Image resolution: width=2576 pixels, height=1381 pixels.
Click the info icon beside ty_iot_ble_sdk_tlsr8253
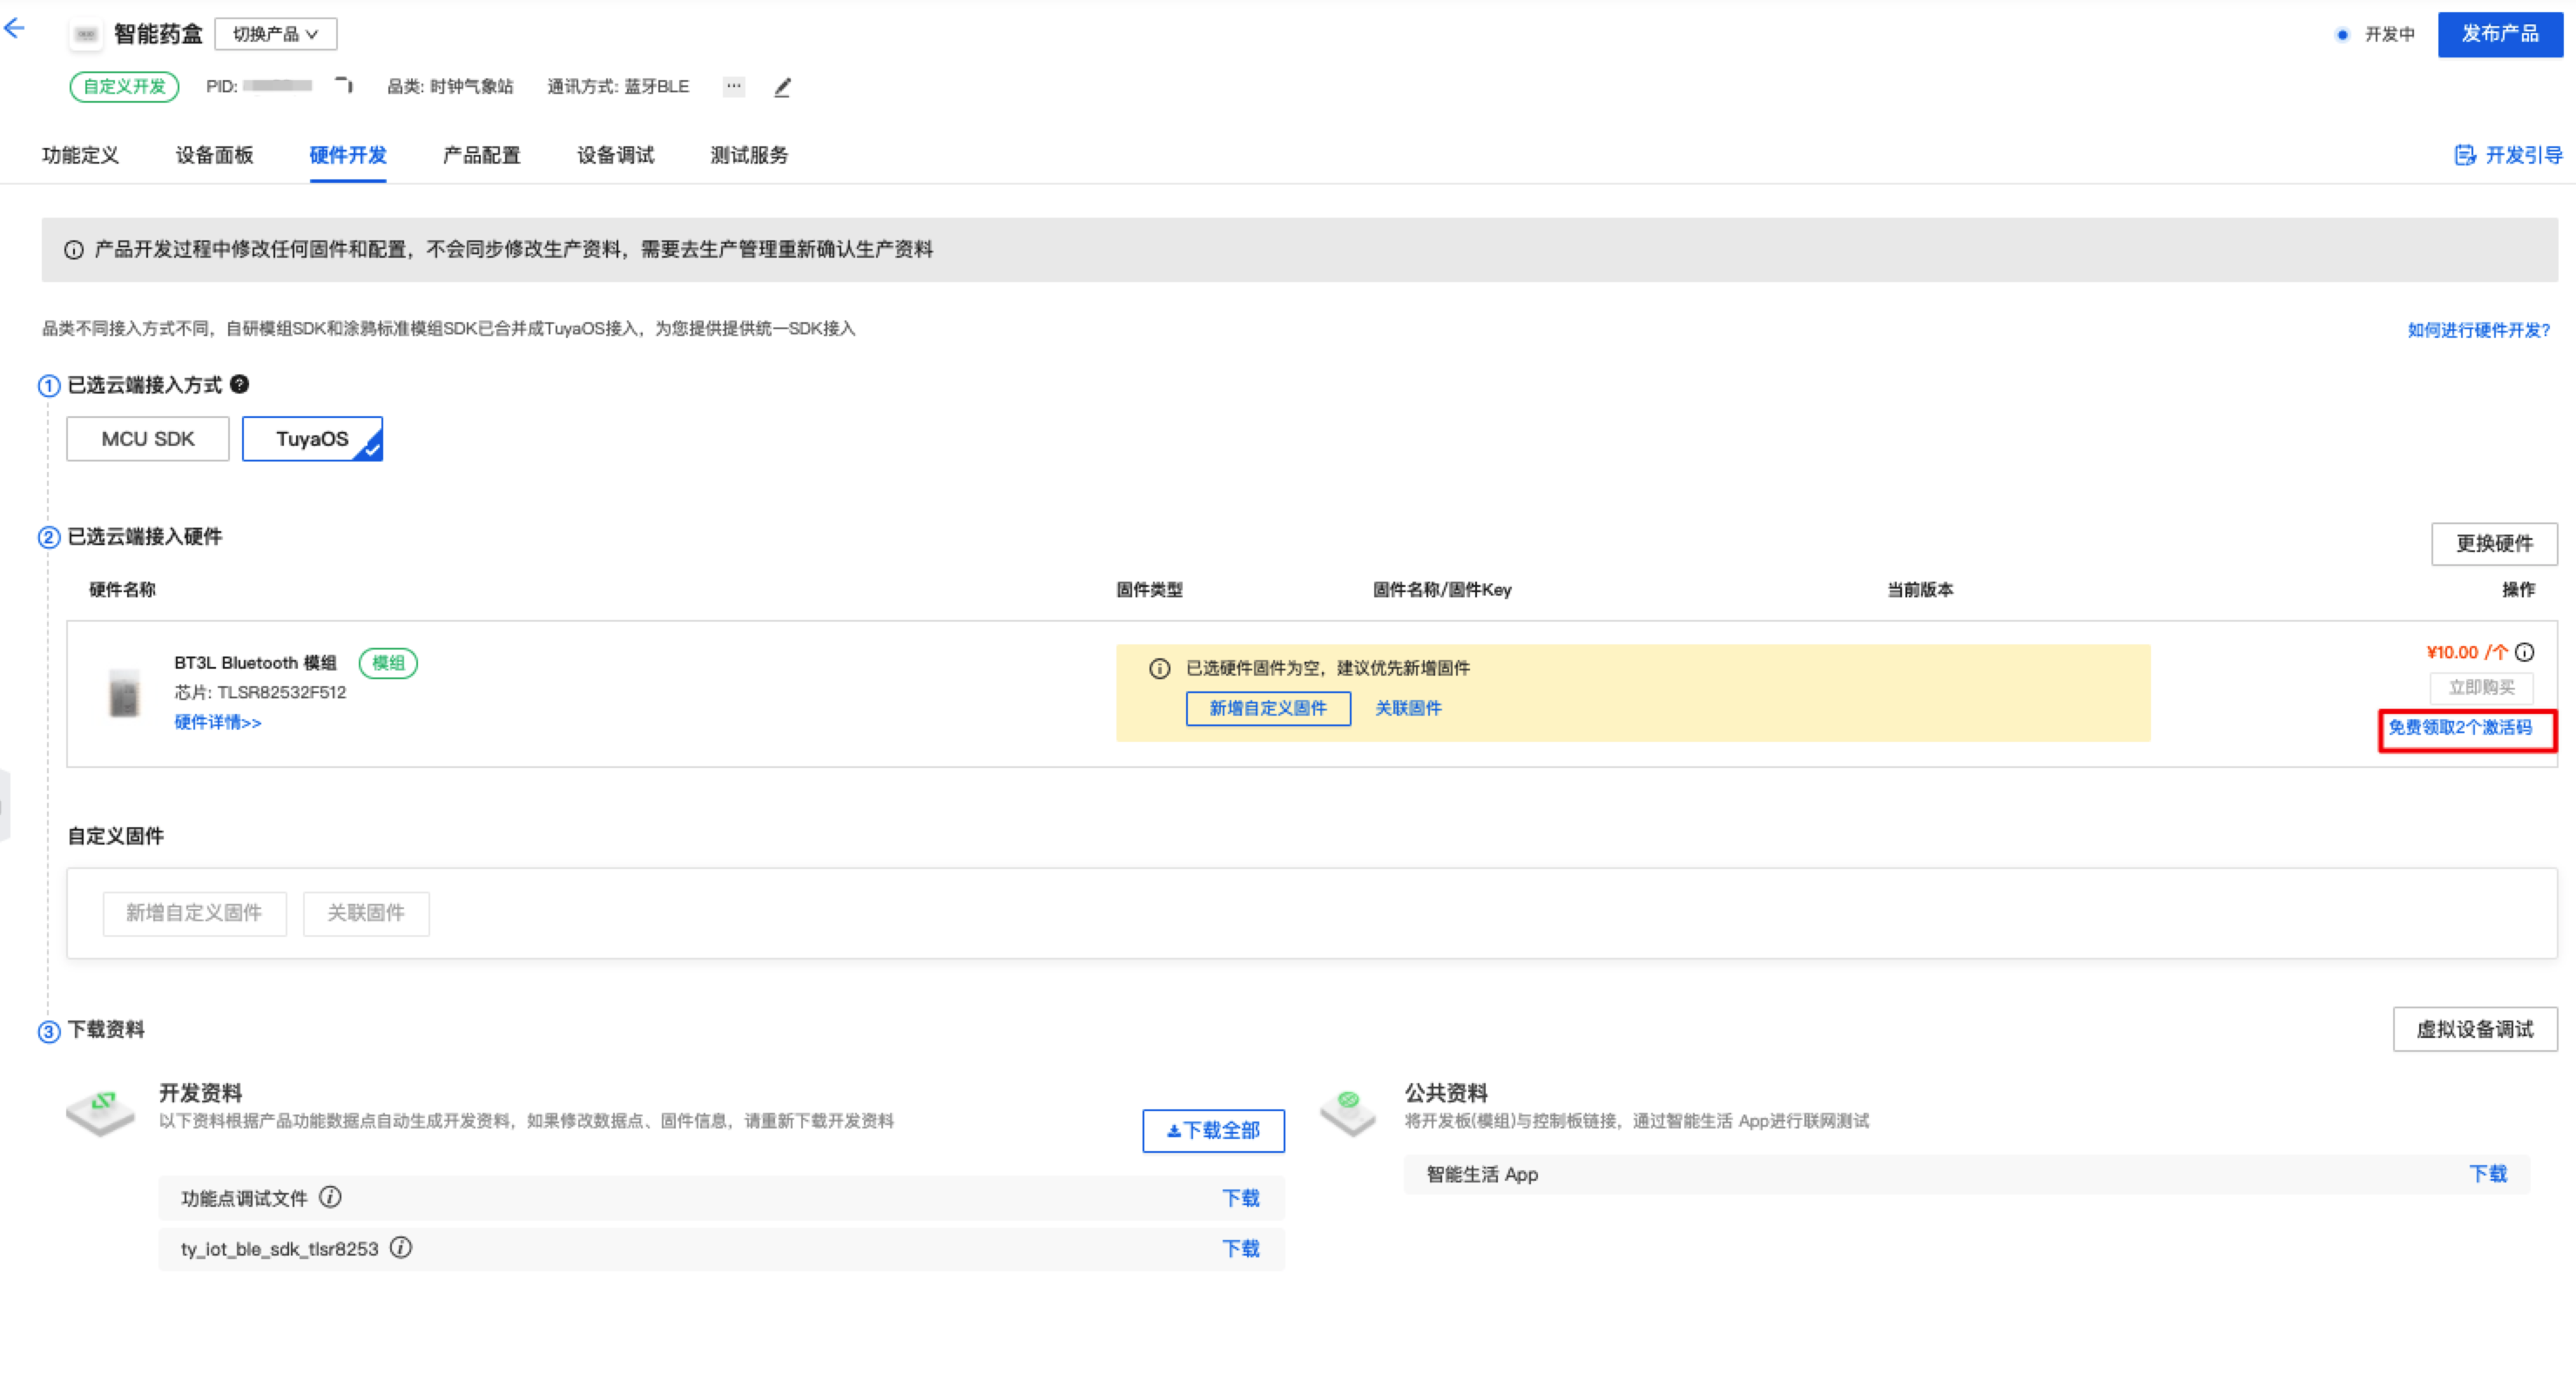401,1247
